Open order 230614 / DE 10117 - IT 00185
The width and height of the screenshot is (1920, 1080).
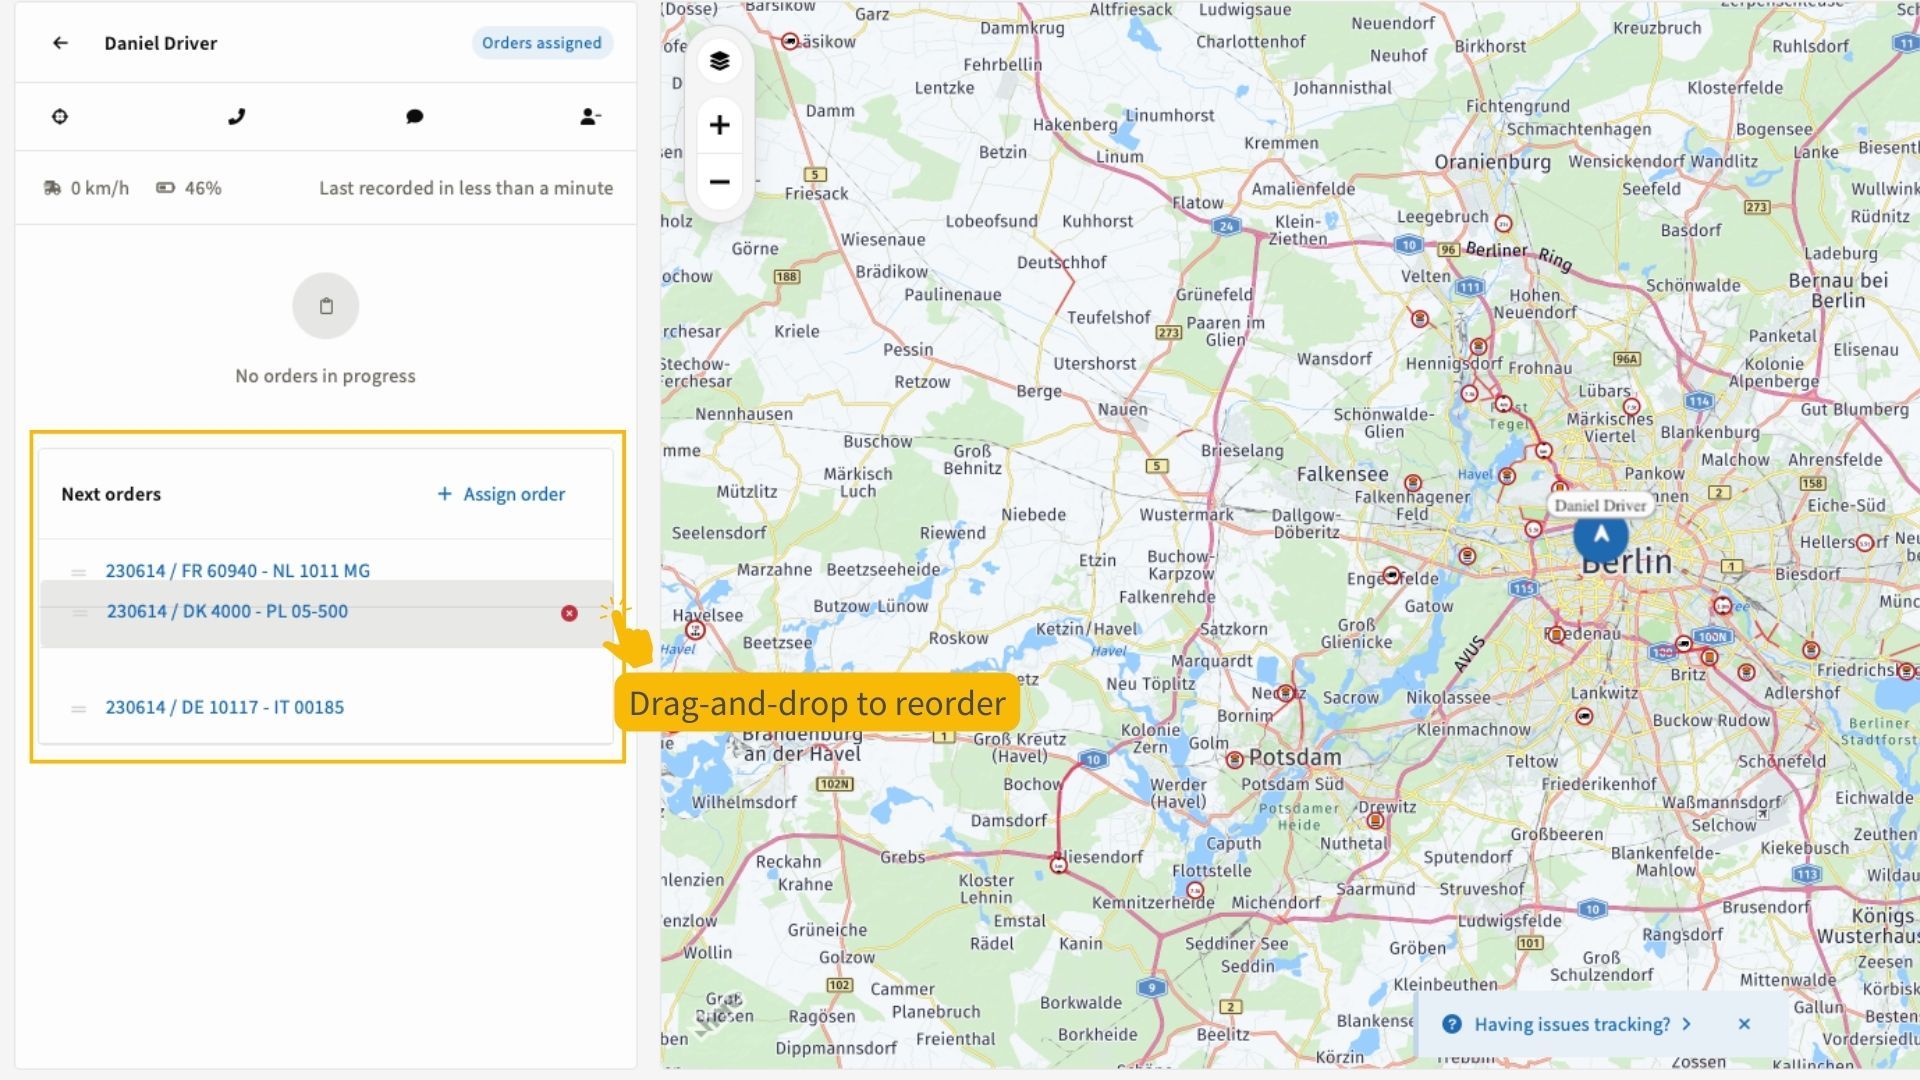coord(225,707)
